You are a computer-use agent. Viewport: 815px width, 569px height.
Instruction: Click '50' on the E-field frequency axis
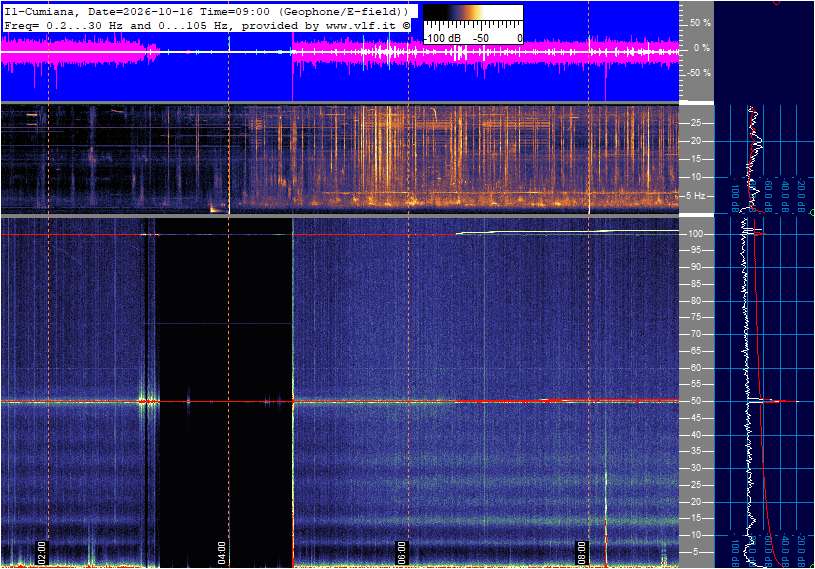tap(695, 401)
